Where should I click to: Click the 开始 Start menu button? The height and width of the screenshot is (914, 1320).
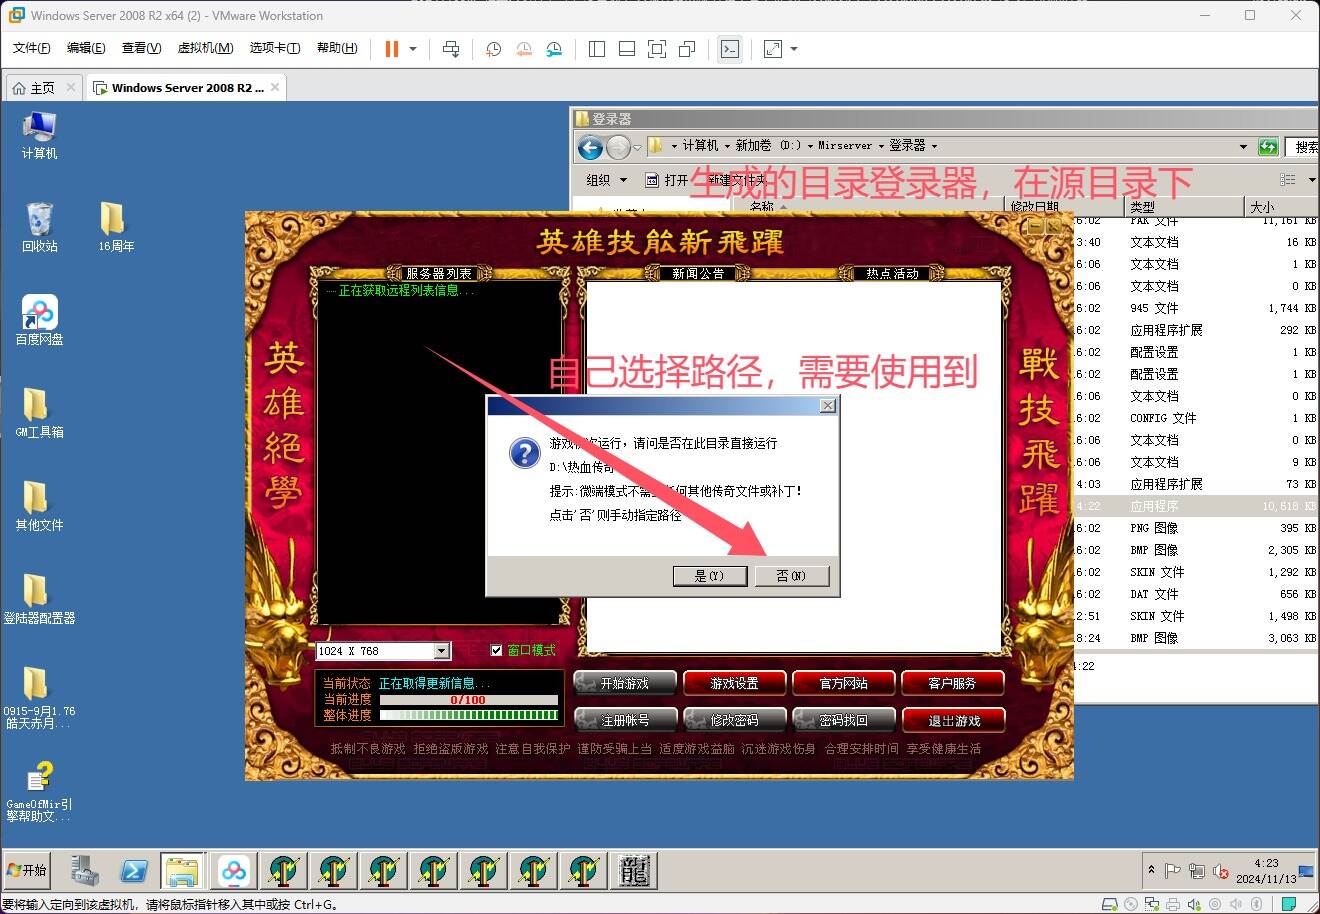coord(27,870)
